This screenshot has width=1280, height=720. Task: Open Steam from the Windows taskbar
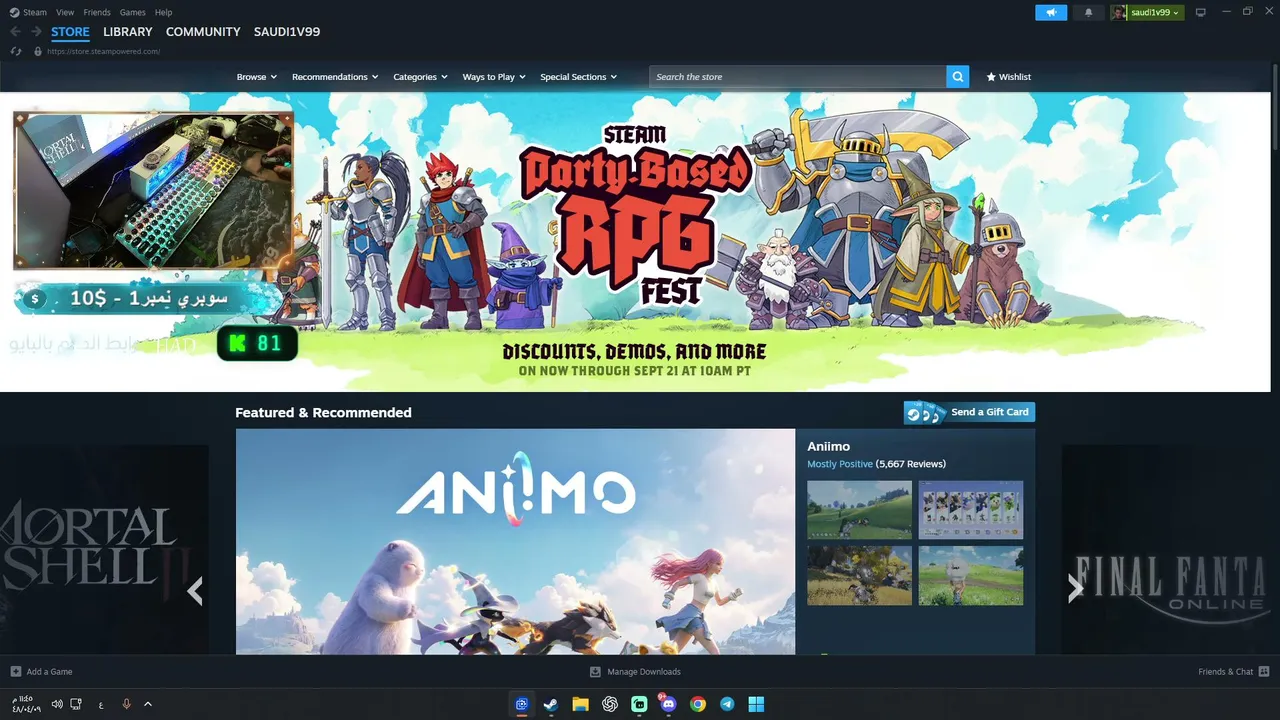pos(550,704)
